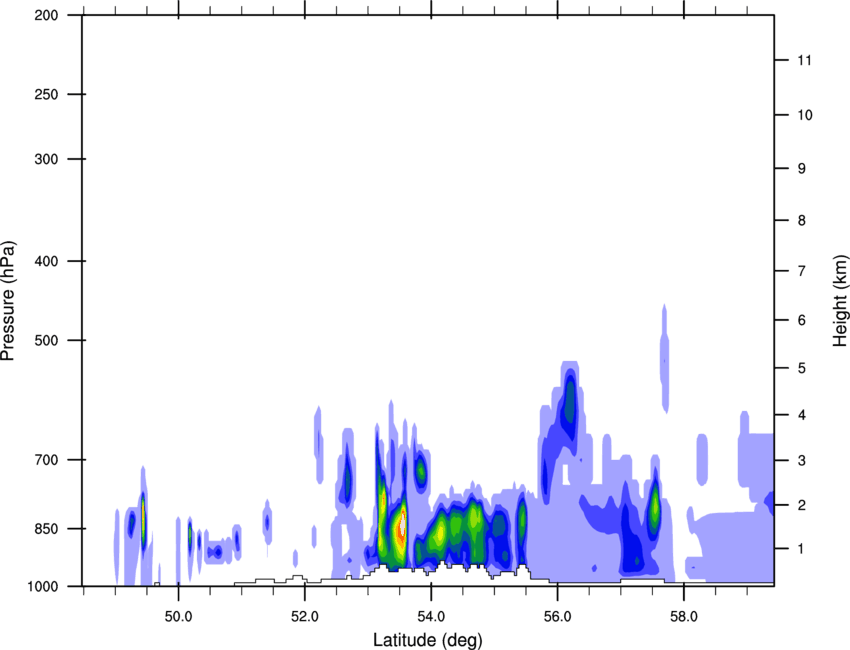Click the 7 km height label
850x650 pixels.
[802, 271]
